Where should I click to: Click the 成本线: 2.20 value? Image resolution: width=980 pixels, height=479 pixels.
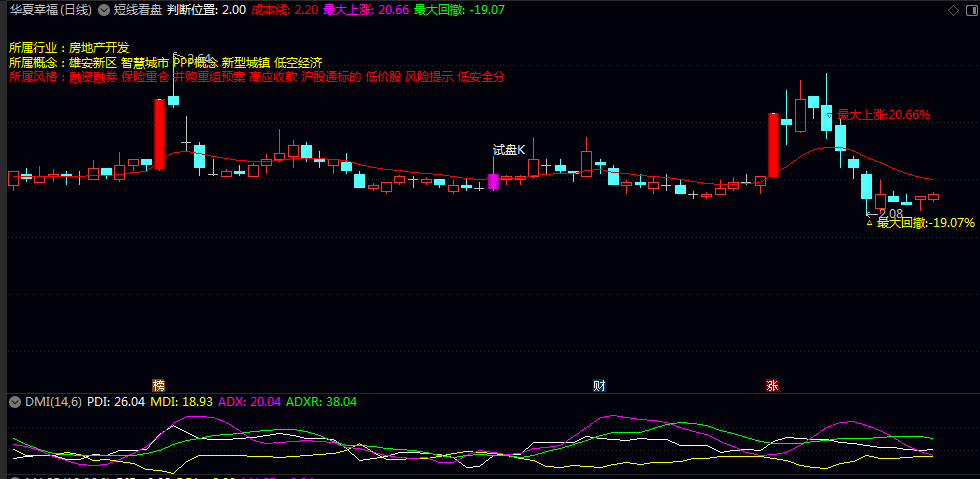pyautogui.click(x=284, y=10)
